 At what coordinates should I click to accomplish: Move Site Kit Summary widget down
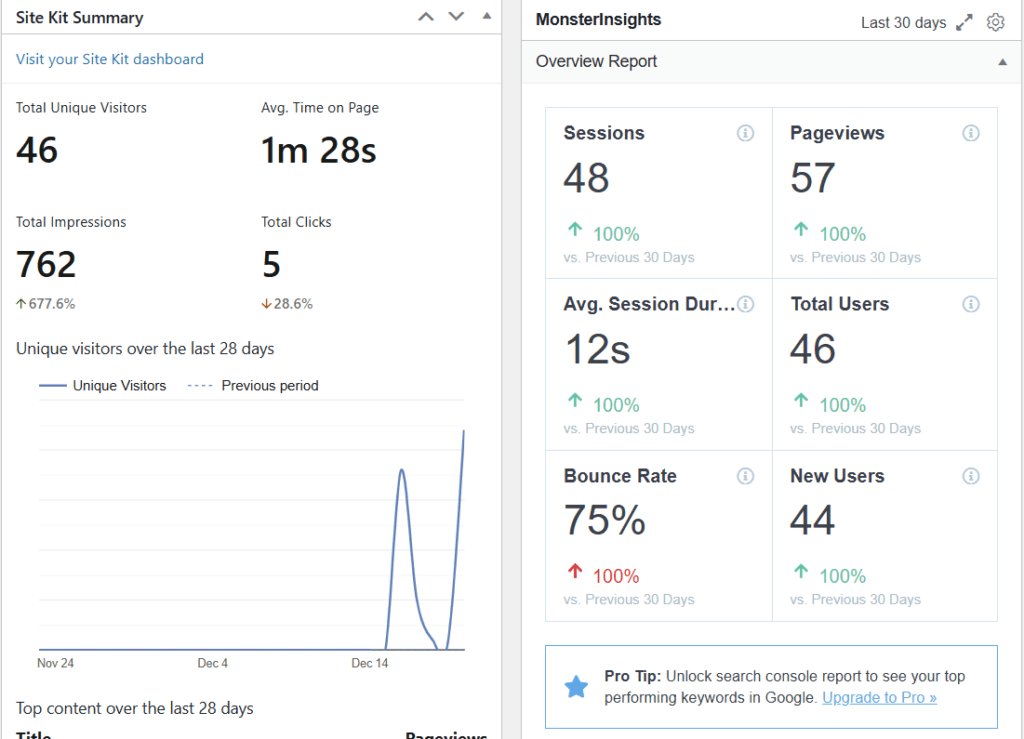click(x=454, y=16)
